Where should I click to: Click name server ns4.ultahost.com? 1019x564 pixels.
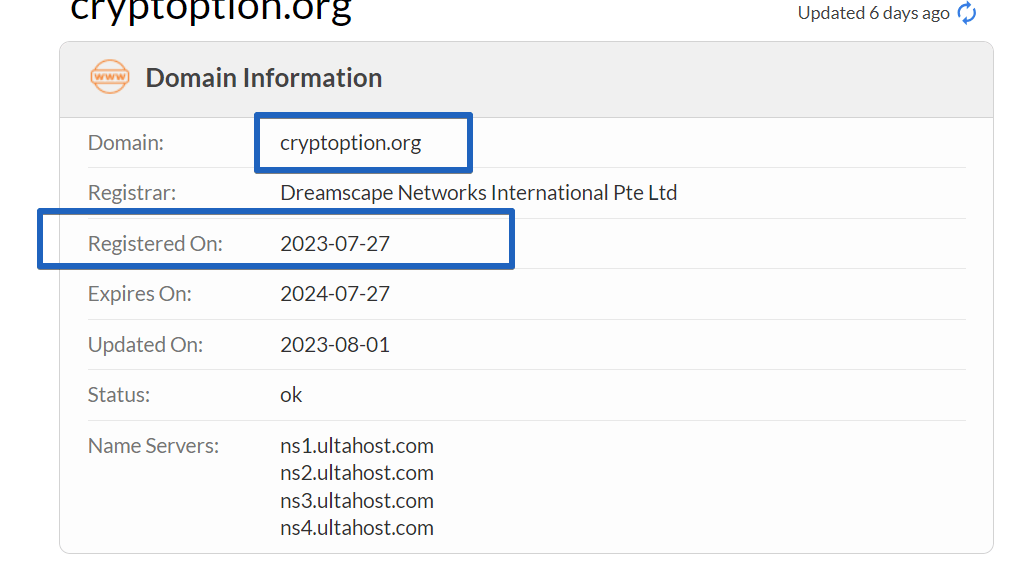click(x=357, y=528)
